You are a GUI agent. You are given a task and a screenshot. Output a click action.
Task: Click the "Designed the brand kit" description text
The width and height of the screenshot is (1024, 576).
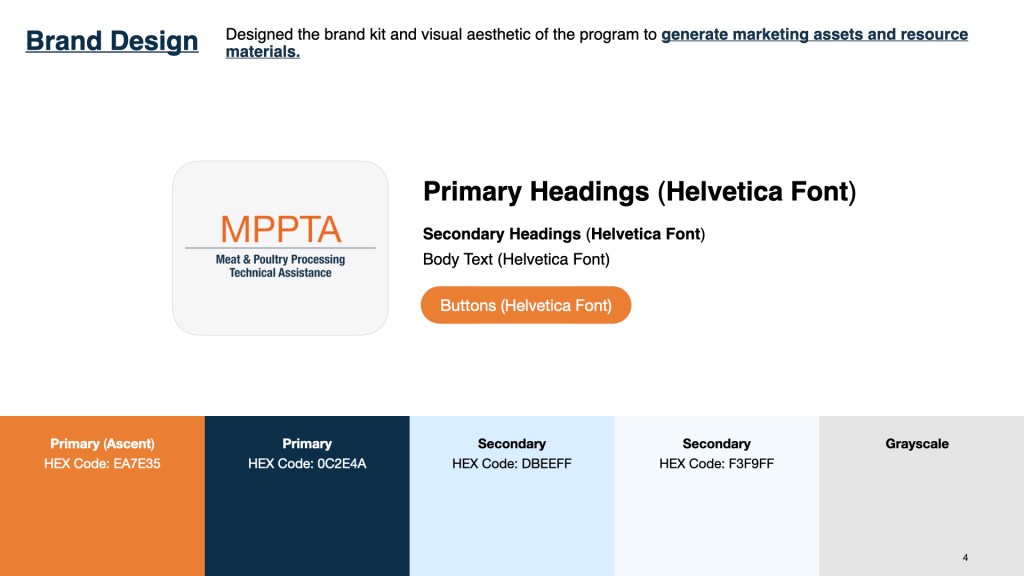[440, 34]
